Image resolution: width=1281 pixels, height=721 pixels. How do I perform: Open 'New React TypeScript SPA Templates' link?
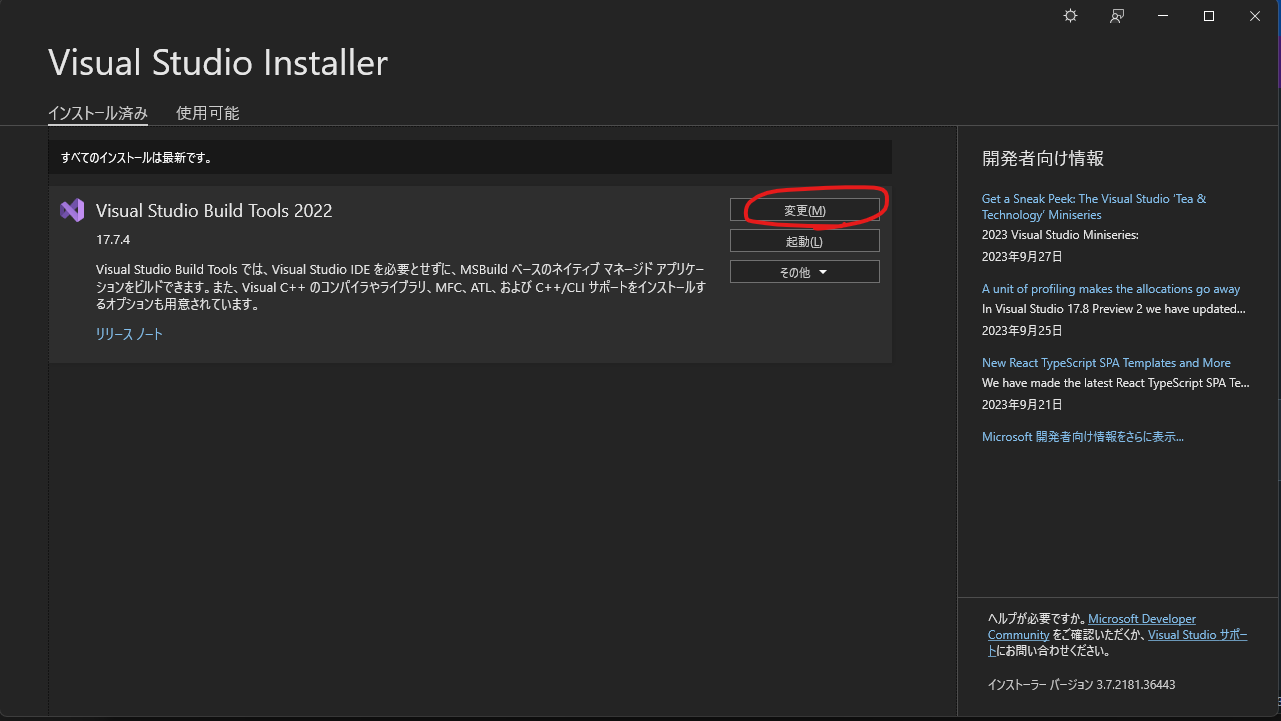[1106, 363]
